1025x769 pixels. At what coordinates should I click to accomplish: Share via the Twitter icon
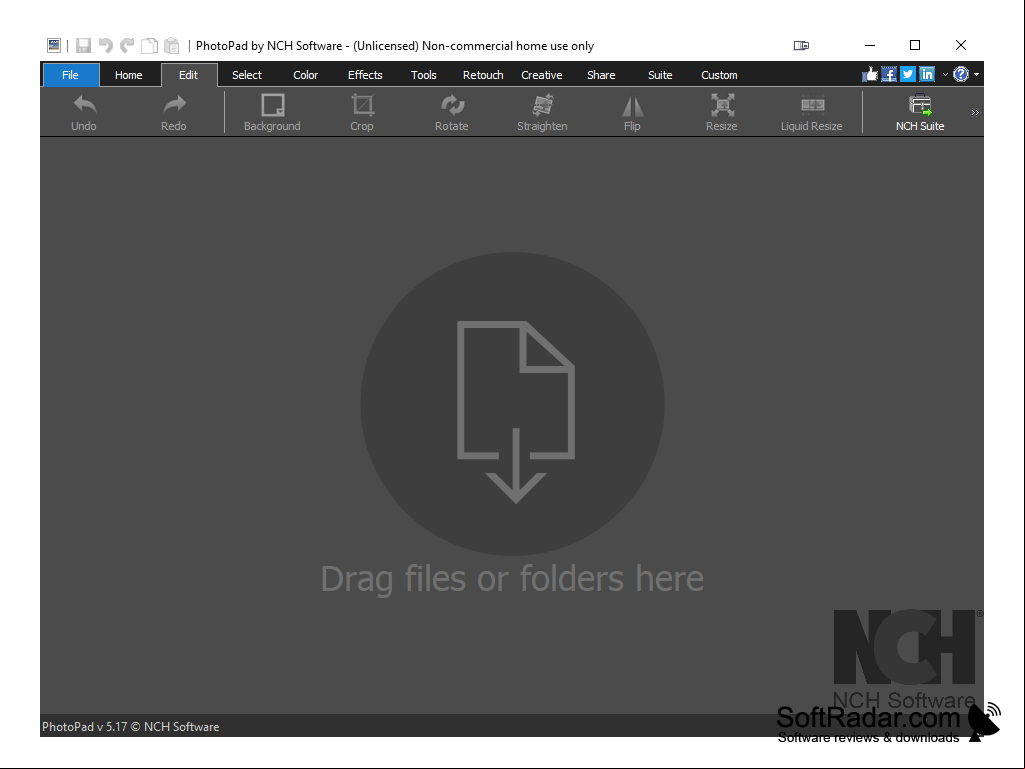click(x=907, y=75)
